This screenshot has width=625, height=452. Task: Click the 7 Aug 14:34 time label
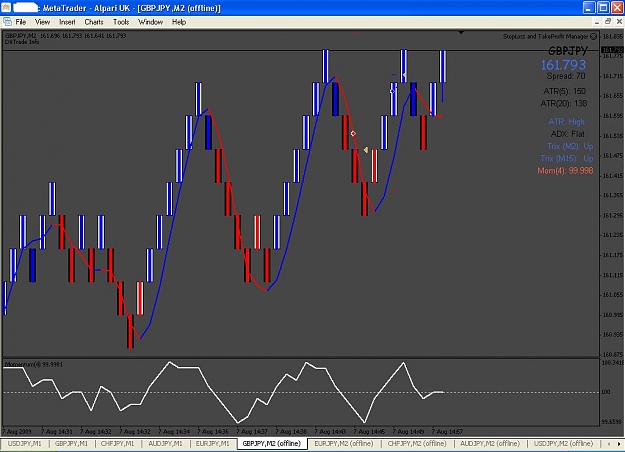point(174,431)
